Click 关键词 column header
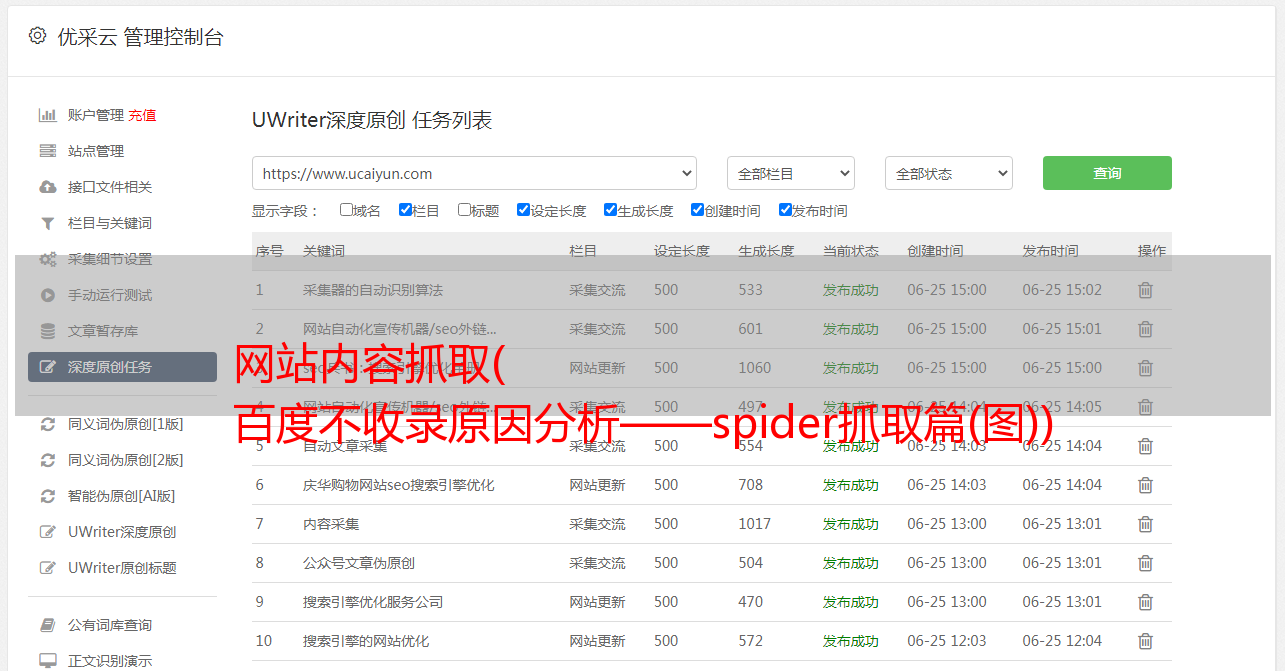Screen dimensions: 1285x671 (x=324, y=251)
